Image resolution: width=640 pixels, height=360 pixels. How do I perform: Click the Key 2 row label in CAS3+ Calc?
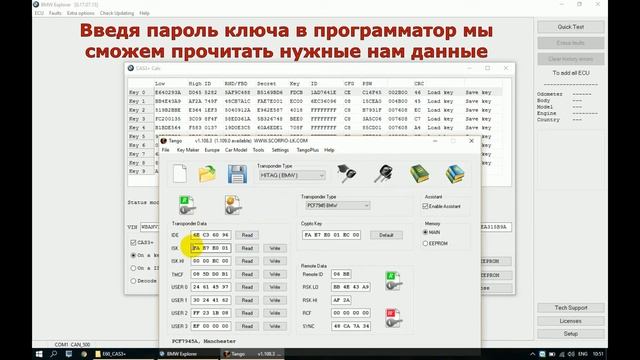tap(137, 110)
